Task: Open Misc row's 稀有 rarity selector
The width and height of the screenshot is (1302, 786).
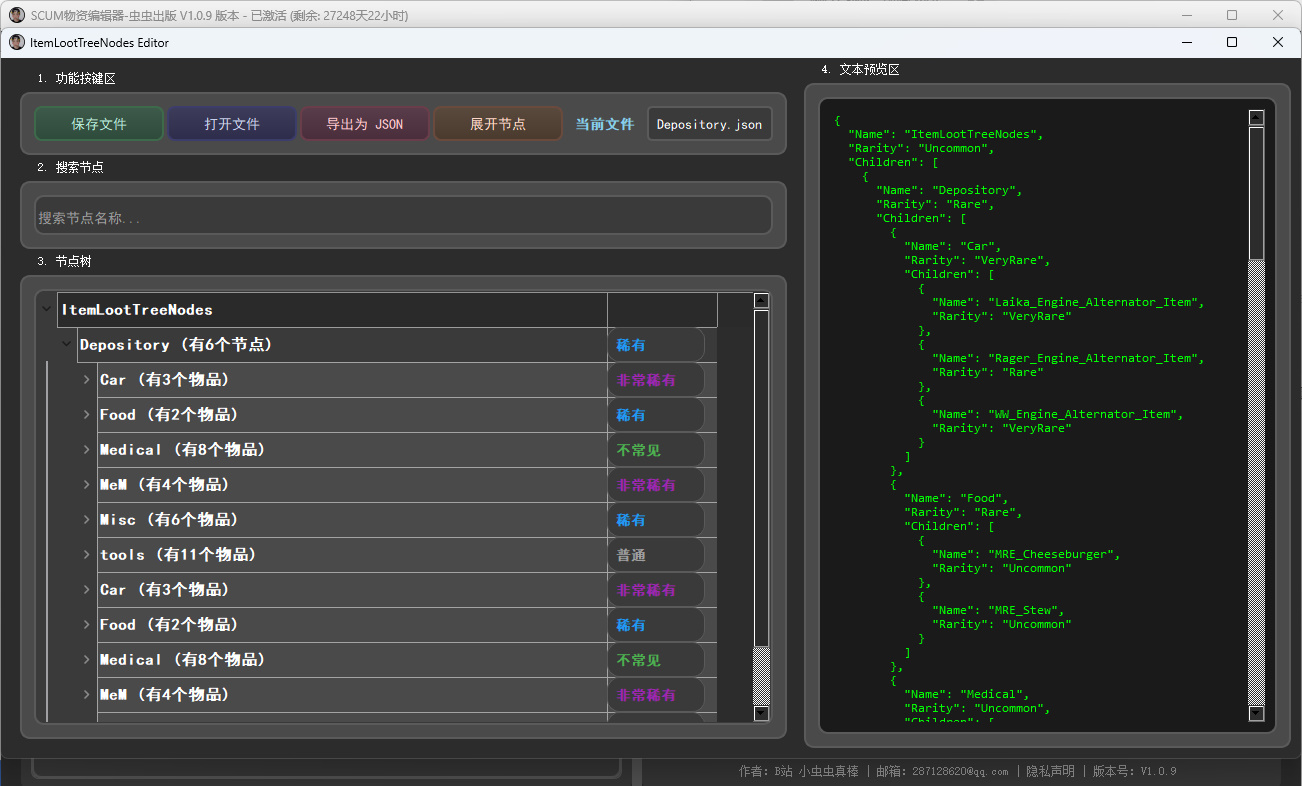Action: coord(656,520)
